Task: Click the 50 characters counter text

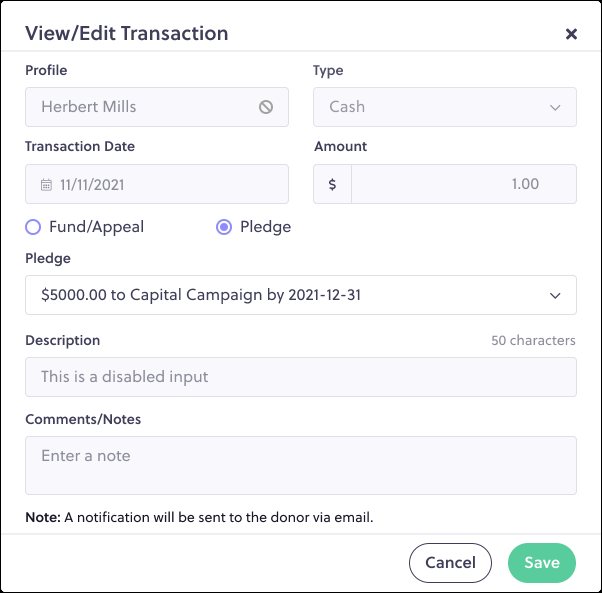Action: [x=533, y=340]
